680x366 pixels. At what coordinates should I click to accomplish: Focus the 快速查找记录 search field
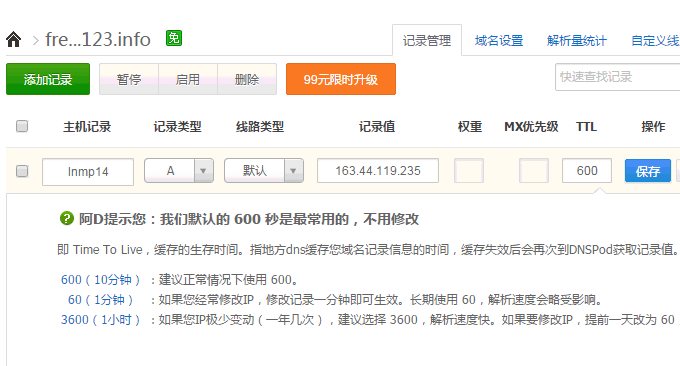tap(618, 77)
